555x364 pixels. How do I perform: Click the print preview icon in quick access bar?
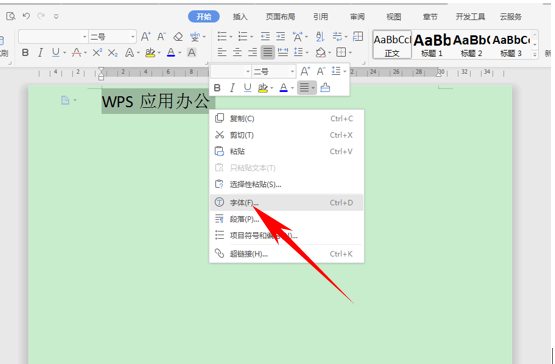point(11,16)
